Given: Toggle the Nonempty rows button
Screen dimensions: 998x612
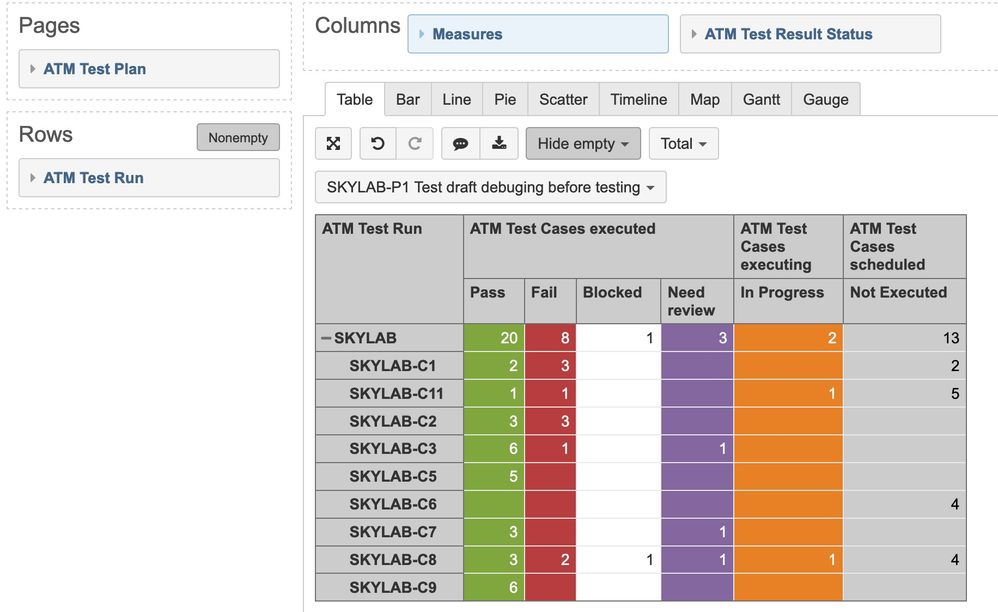Looking at the screenshot, I should tap(238, 137).
